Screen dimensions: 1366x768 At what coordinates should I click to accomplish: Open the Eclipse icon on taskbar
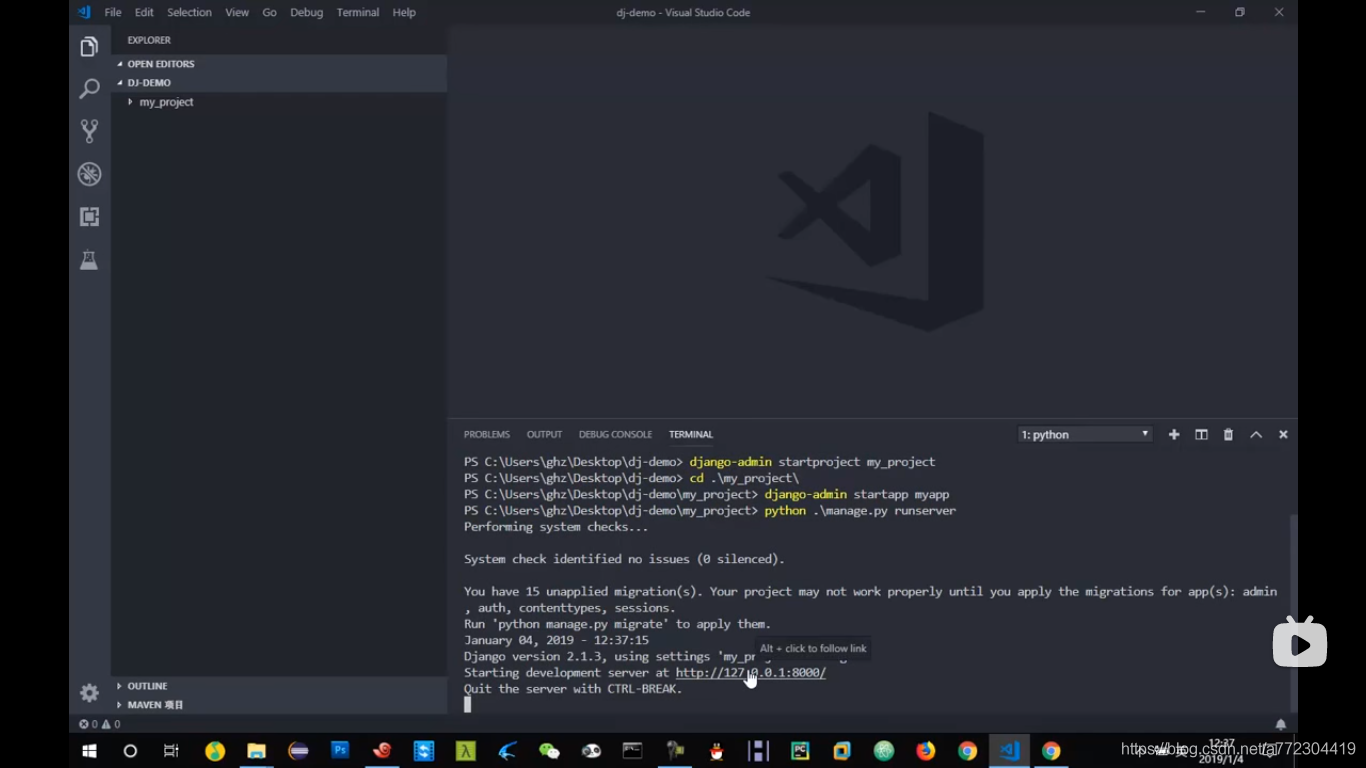pos(298,751)
